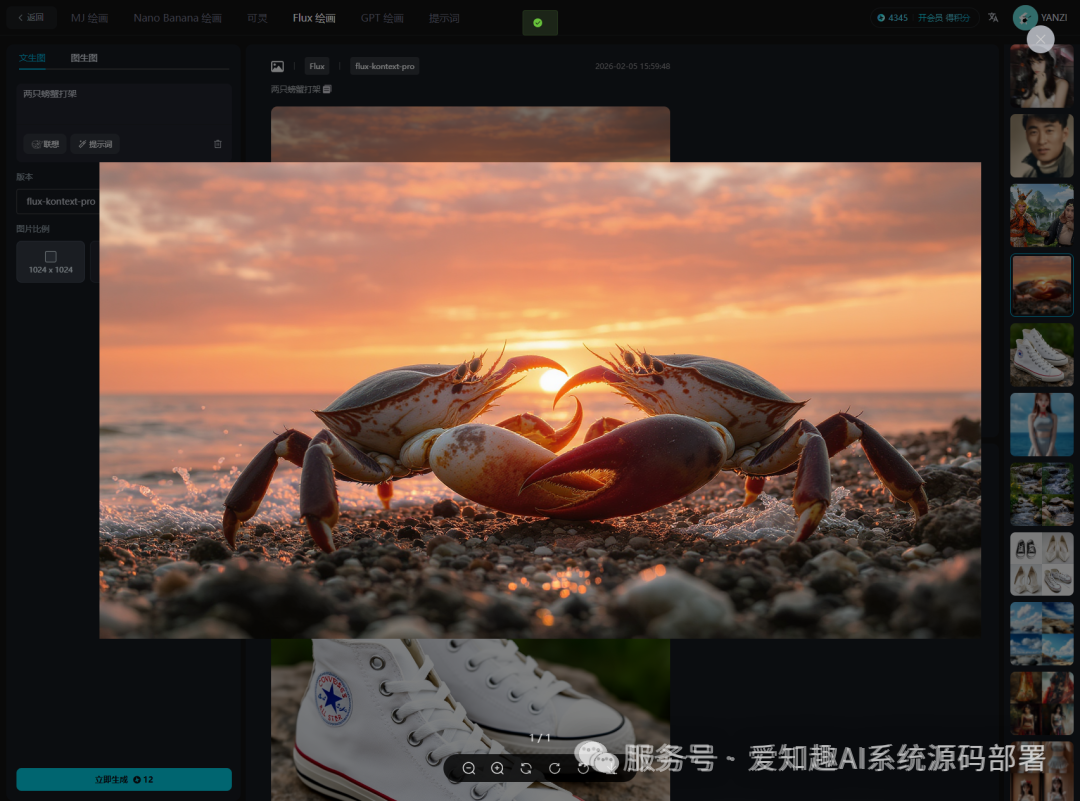
Task: Select the 图生图 mode tab
Action: coord(84,58)
